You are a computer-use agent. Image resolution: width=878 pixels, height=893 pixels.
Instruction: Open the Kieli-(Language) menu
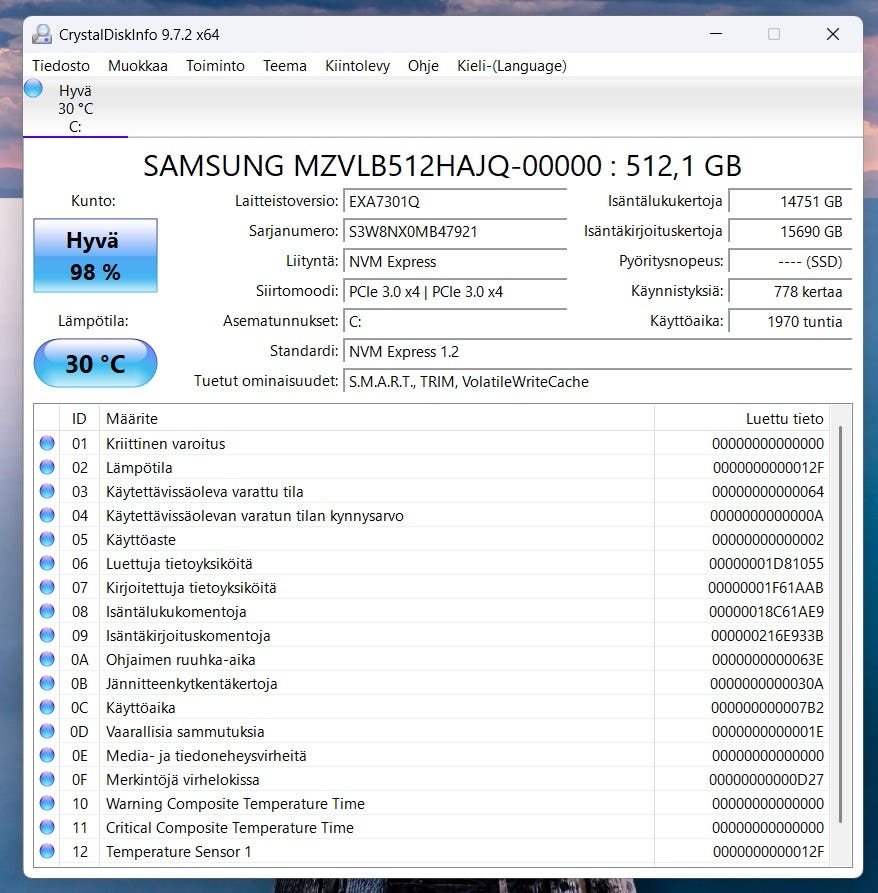512,66
